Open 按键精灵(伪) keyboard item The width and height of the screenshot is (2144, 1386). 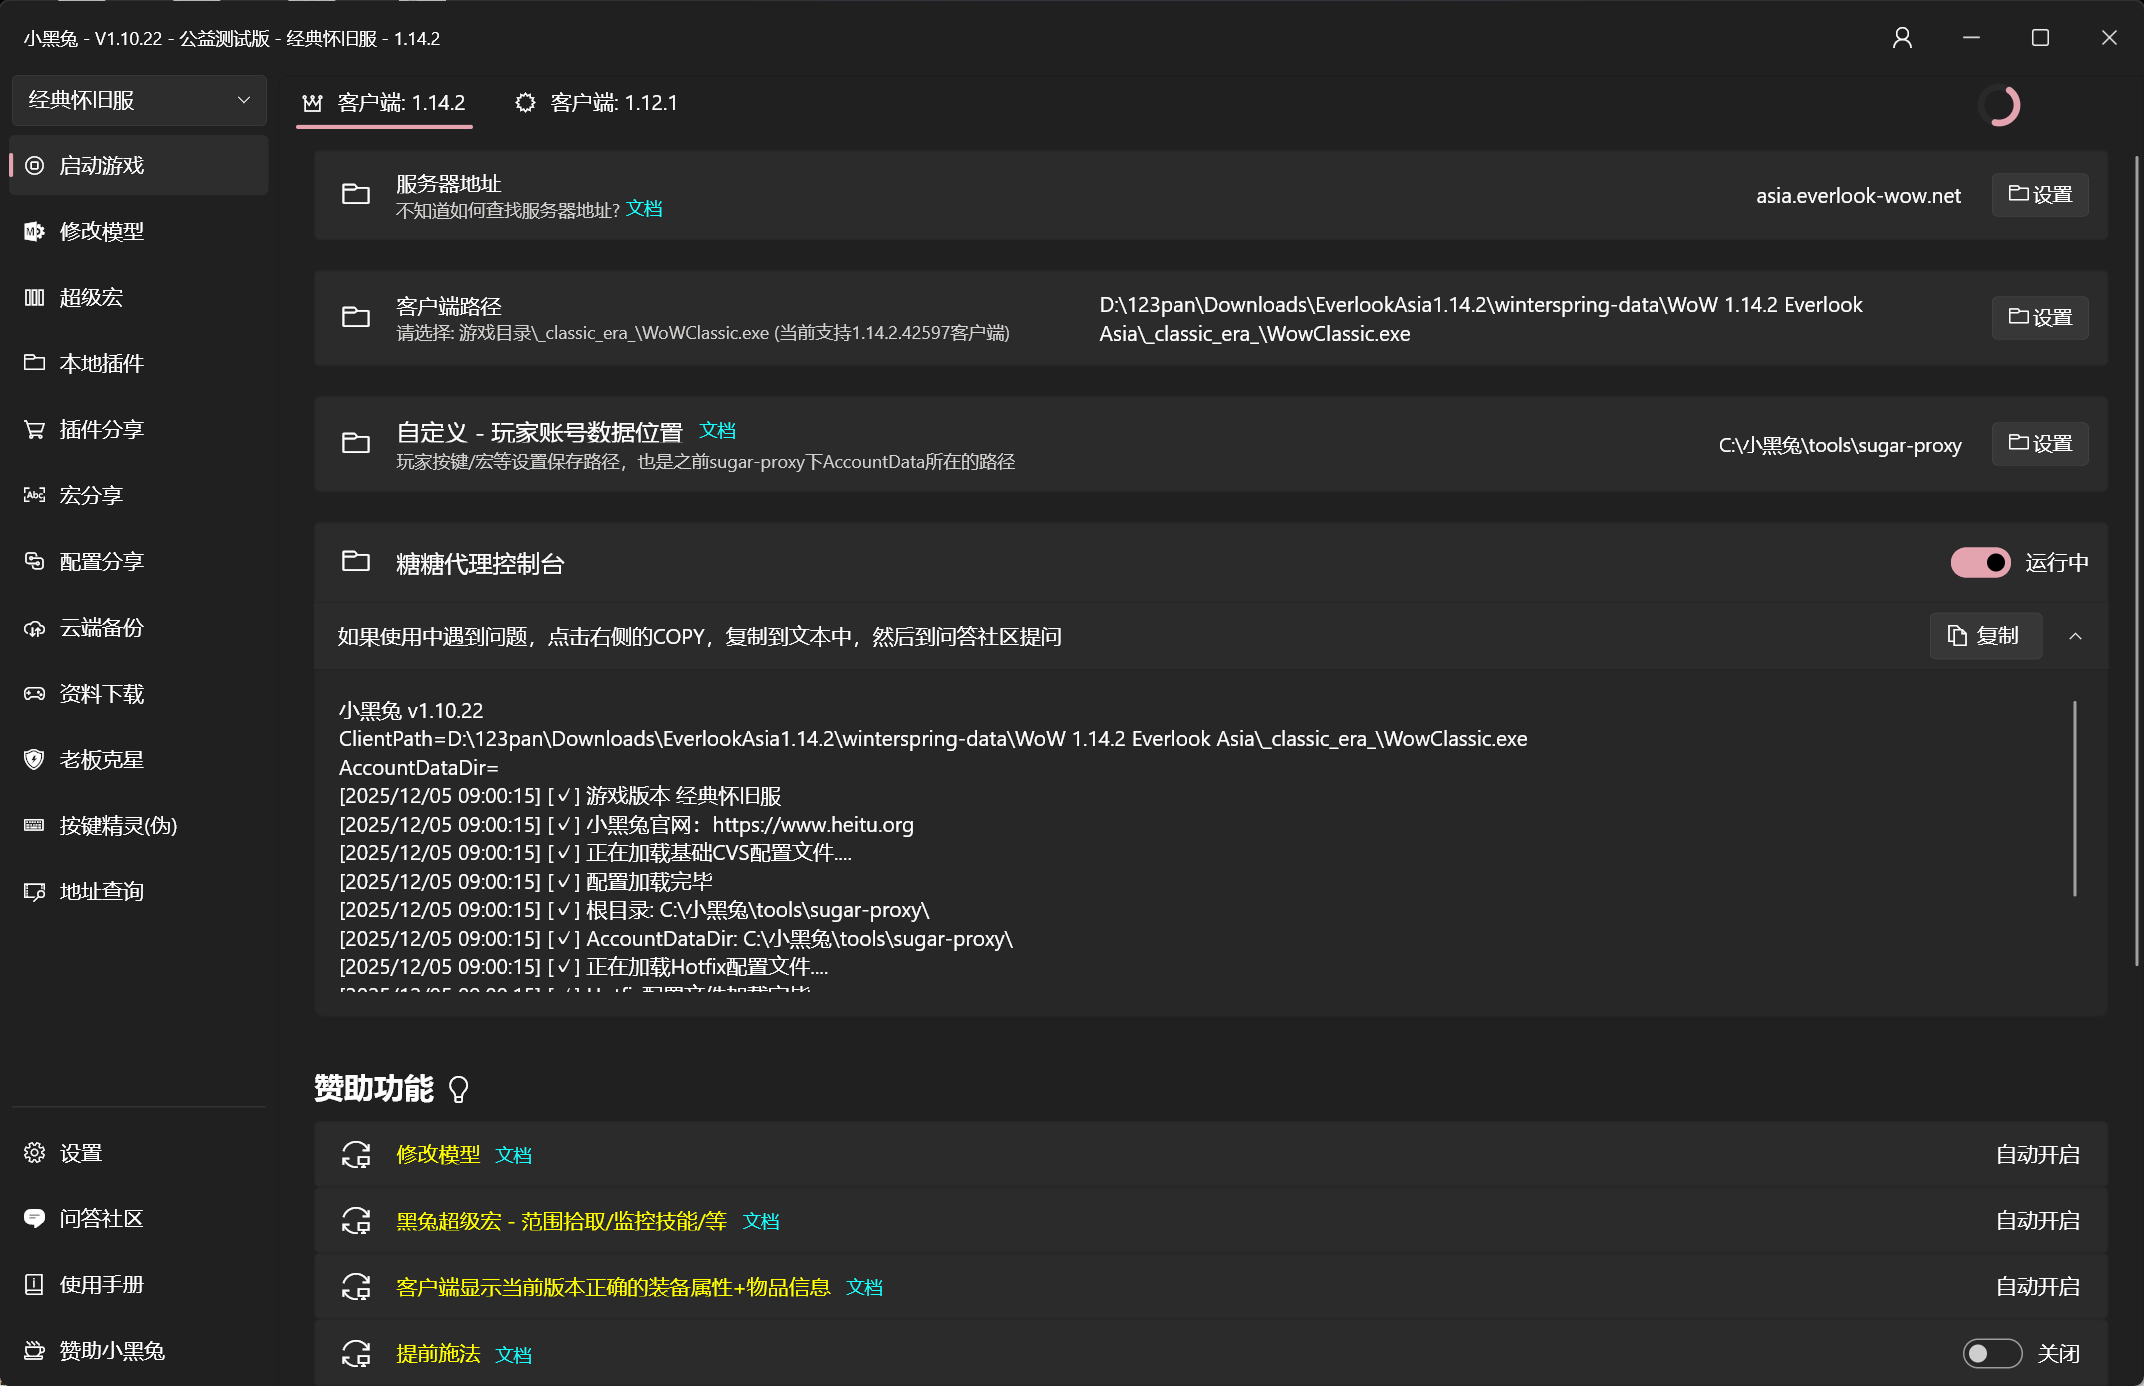click(117, 826)
